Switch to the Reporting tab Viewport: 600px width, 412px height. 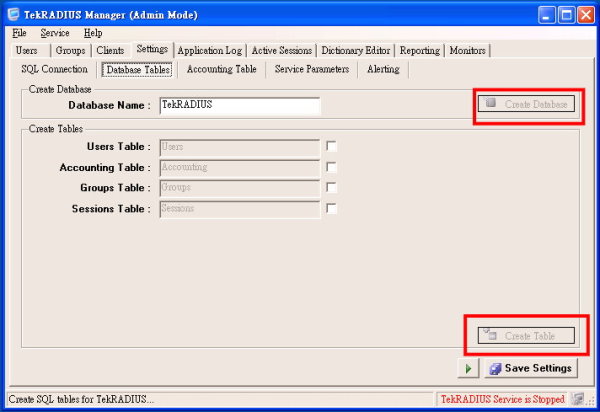[420, 50]
